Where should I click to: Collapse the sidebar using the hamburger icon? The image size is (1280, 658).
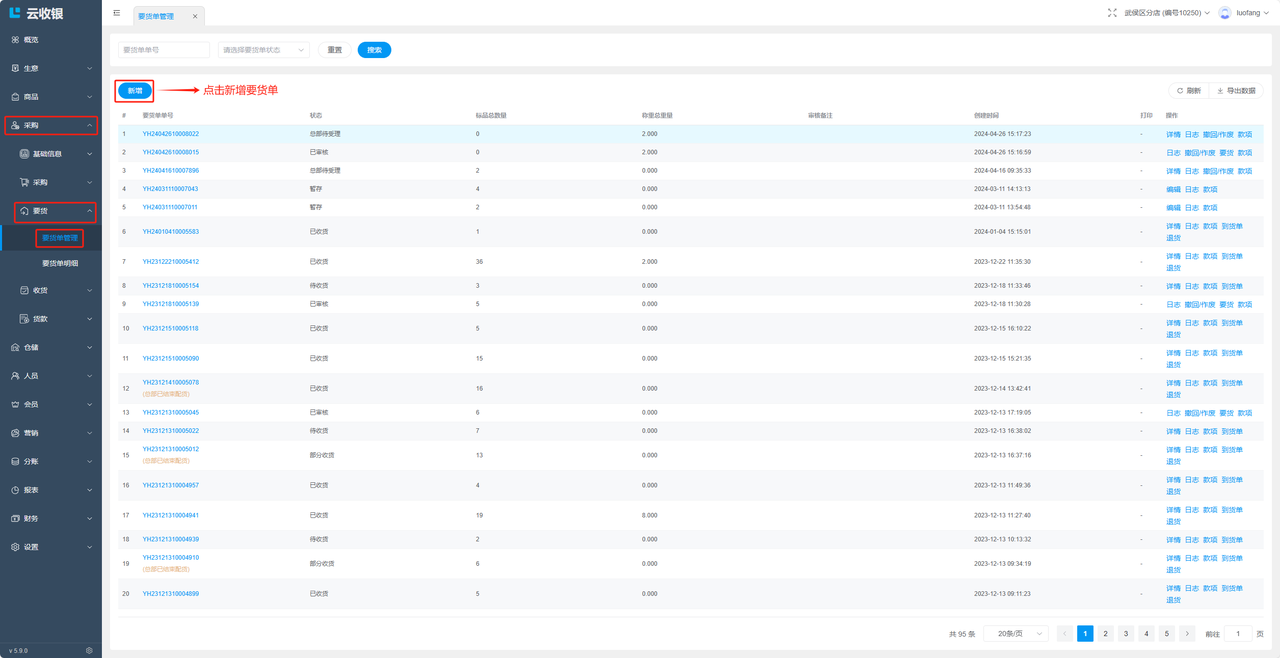click(117, 13)
